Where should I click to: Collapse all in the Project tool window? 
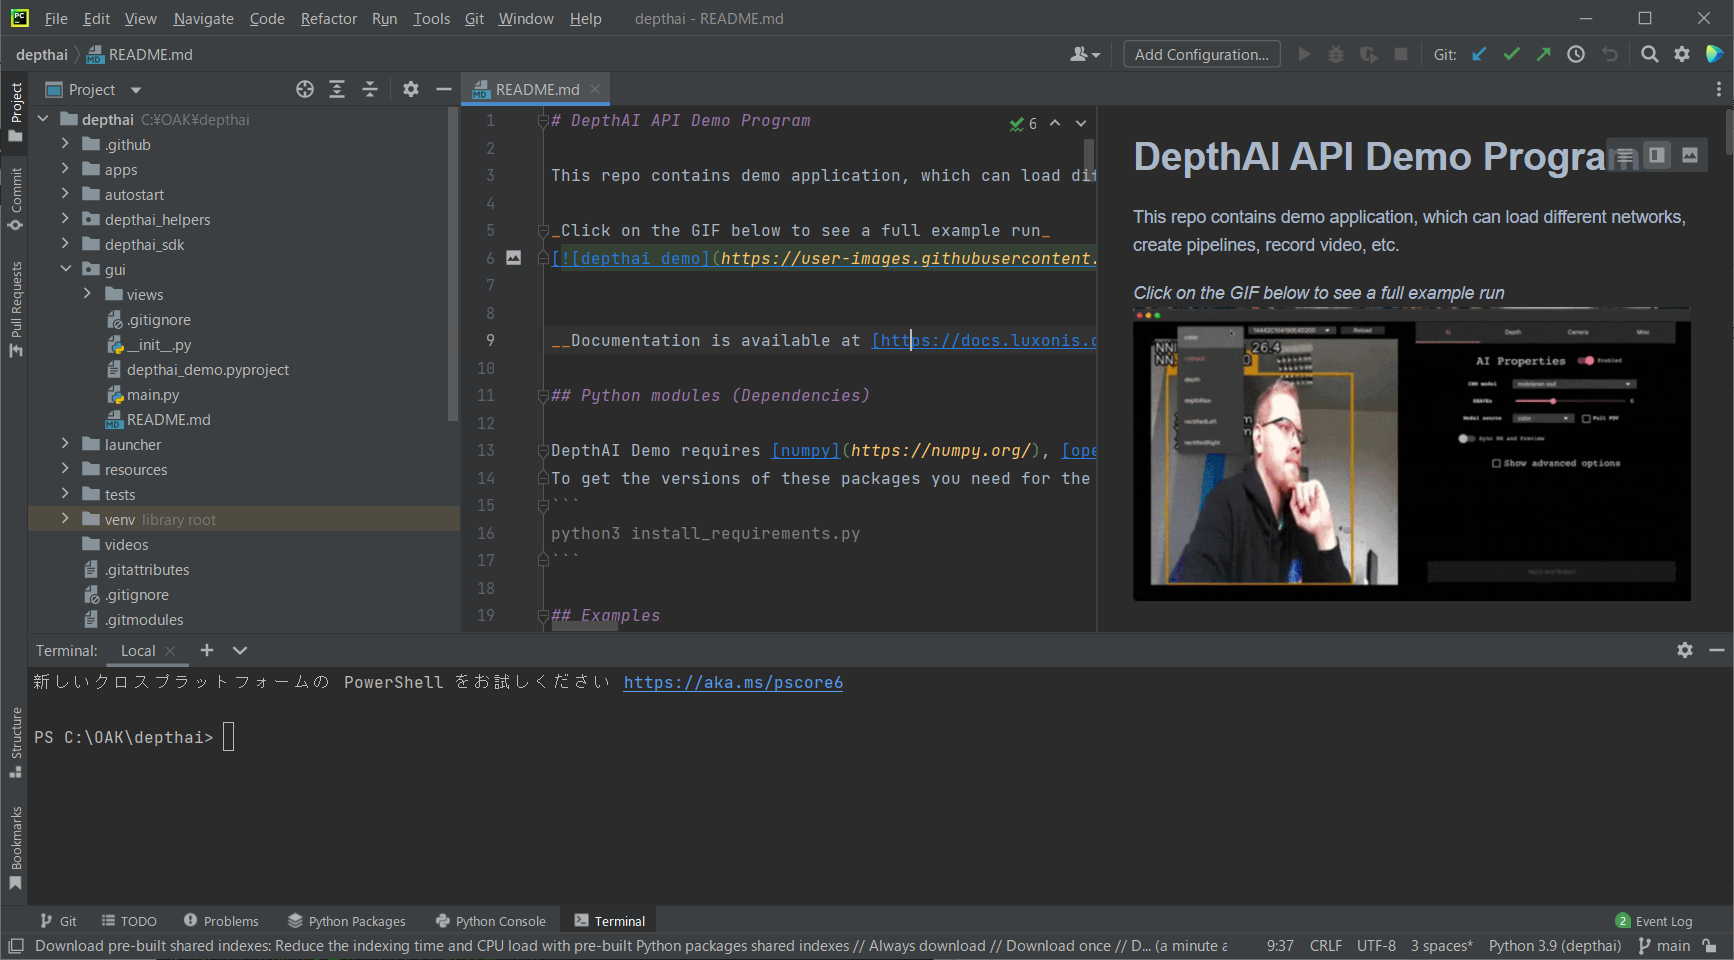point(370,90)
